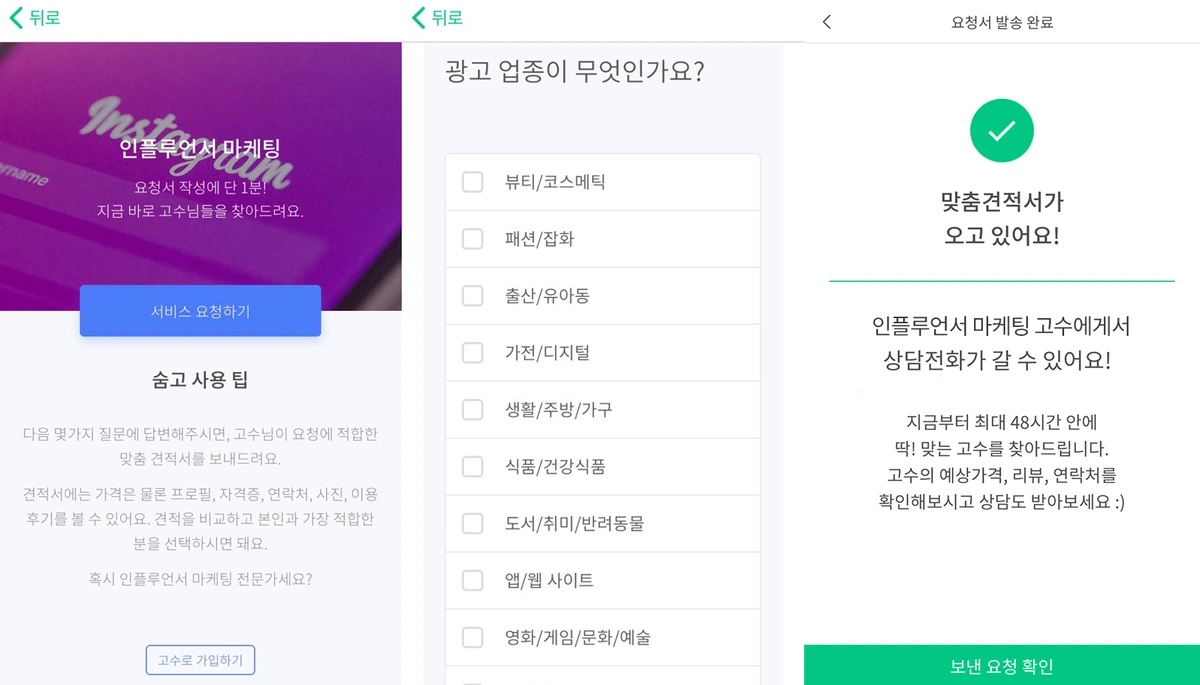Screen dimensions: 1200x685
Task: Select the 앱/웹 사이트 checkbox
Action: click(x=473, y=580)
